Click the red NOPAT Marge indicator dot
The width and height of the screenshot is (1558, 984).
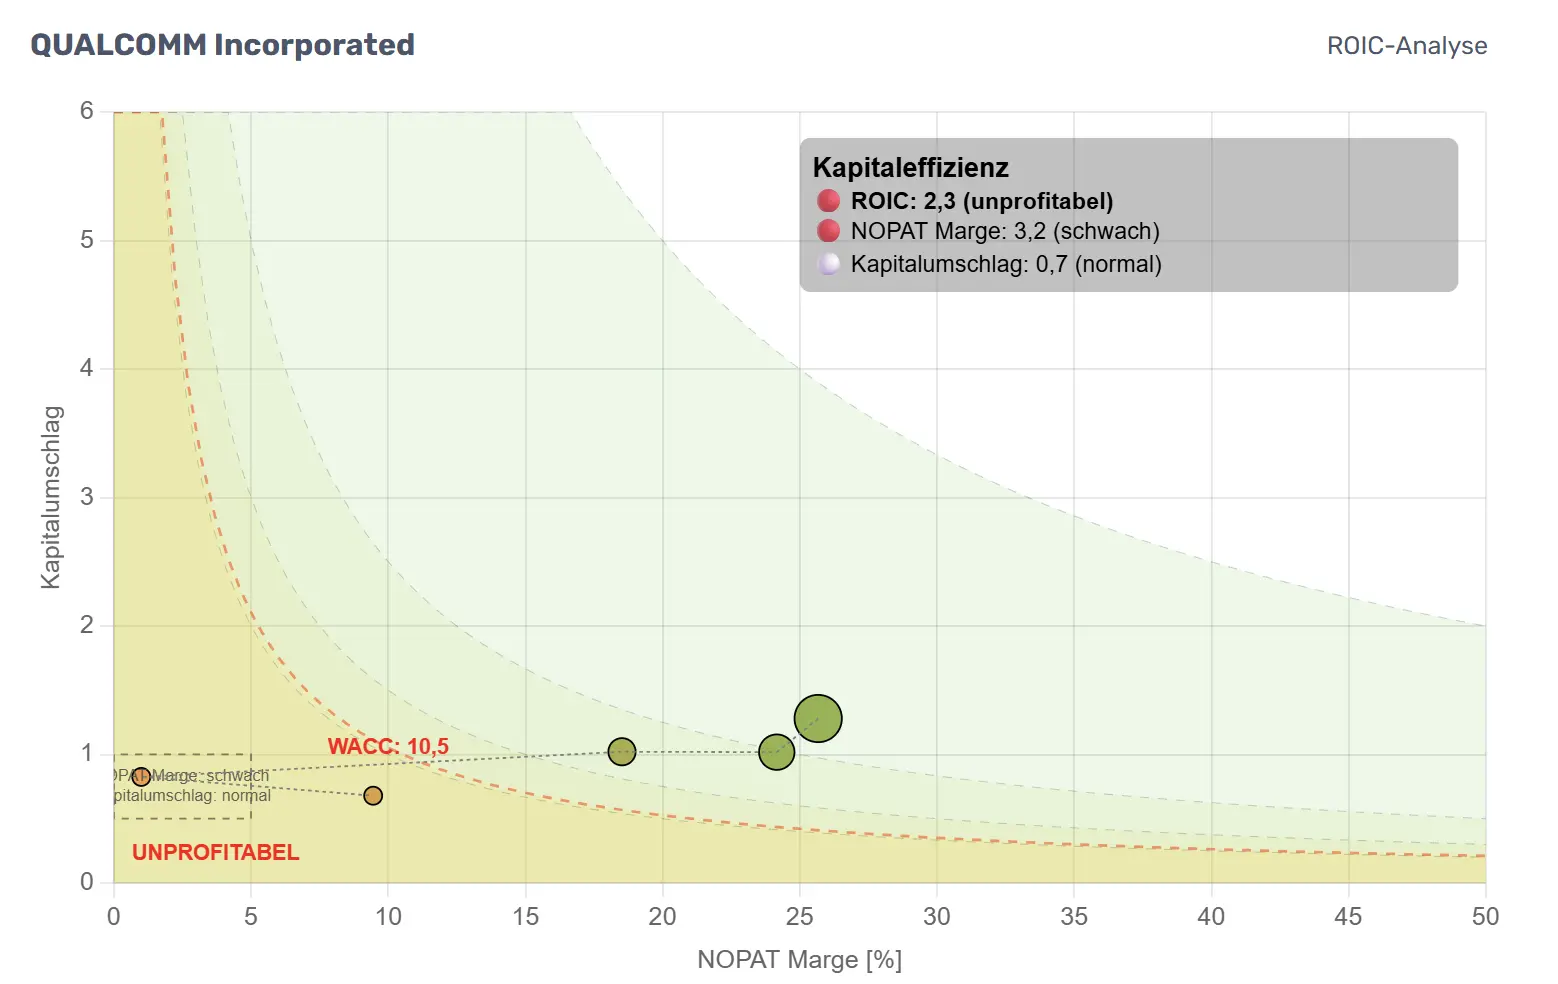click(828, 231)
